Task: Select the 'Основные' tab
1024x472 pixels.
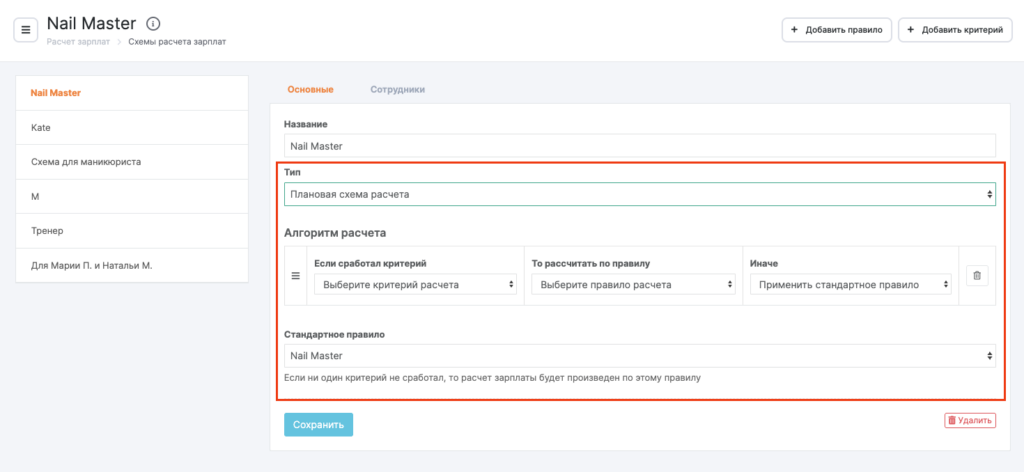Action: [310, 89]
